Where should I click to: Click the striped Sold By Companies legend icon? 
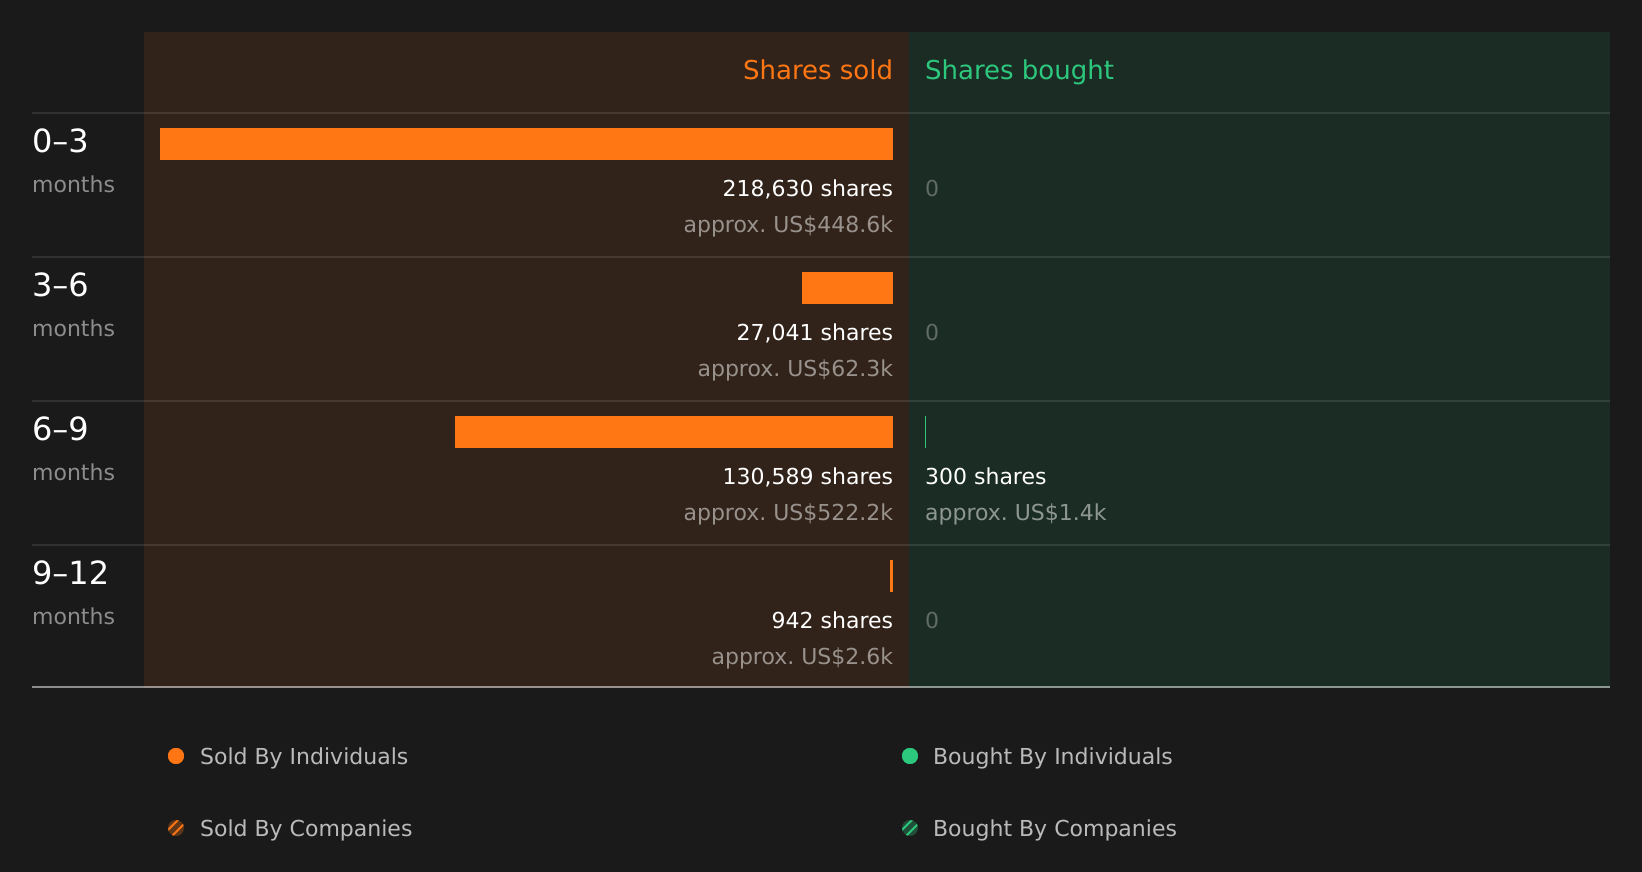pyautogui.click(x=176, y=828)
